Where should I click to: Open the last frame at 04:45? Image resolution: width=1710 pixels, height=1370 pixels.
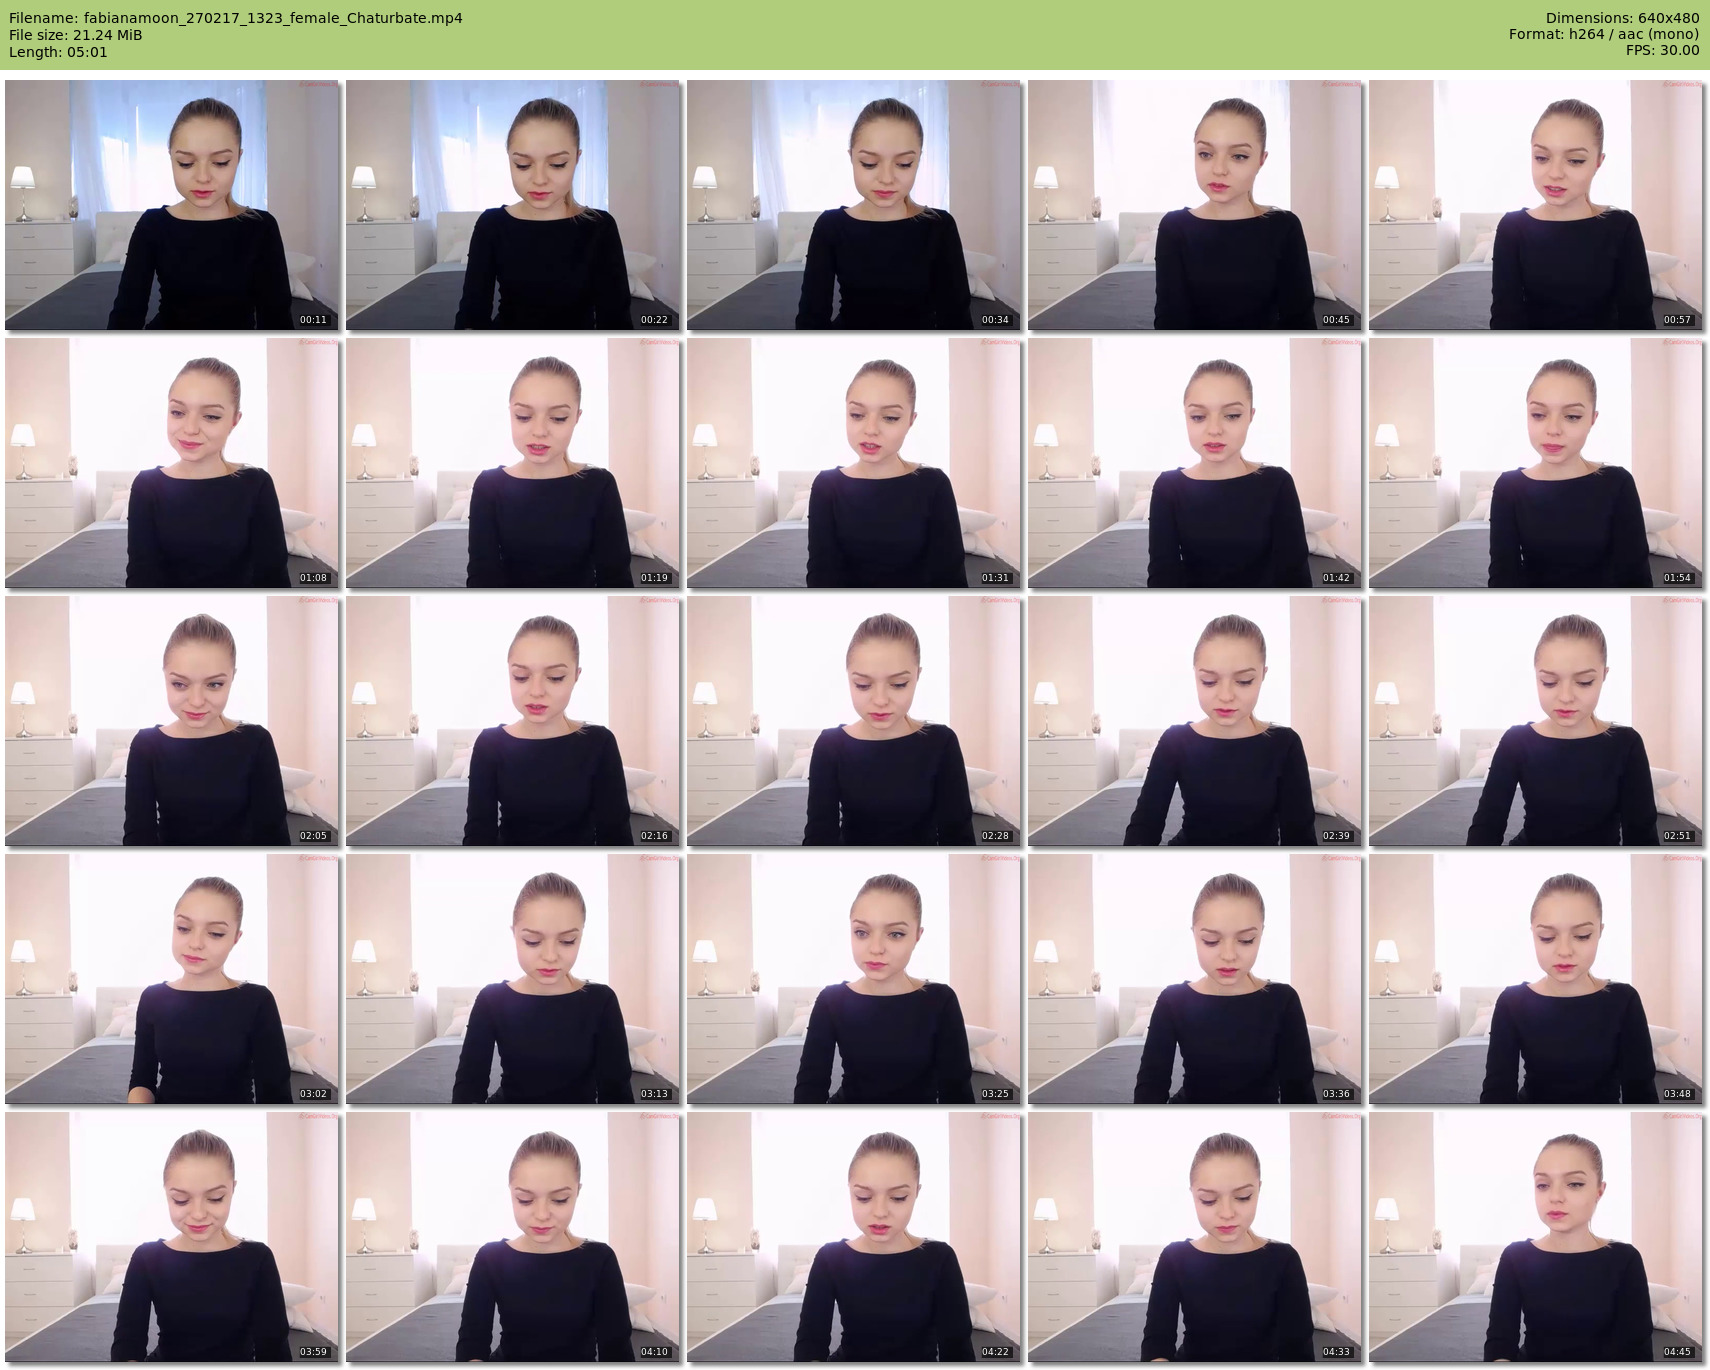pos(1536,1237)
